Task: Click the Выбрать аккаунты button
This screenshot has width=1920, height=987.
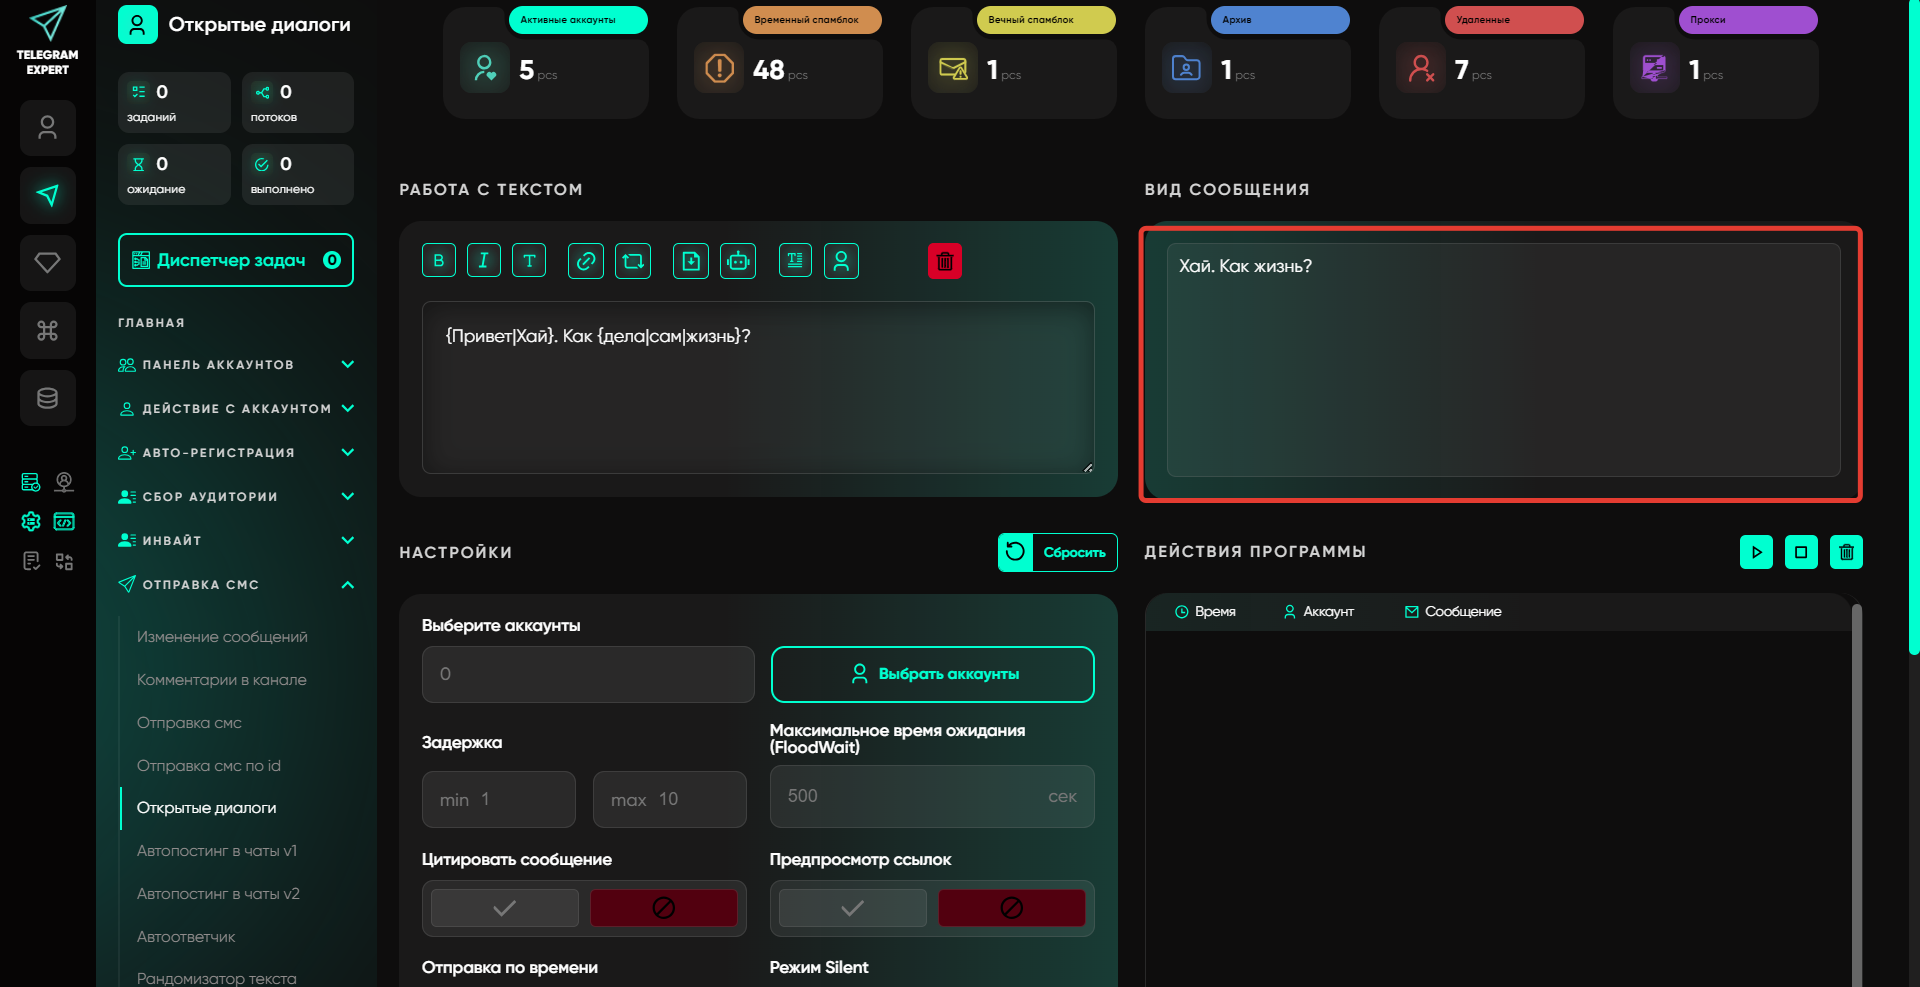Action: click(932, 674)
